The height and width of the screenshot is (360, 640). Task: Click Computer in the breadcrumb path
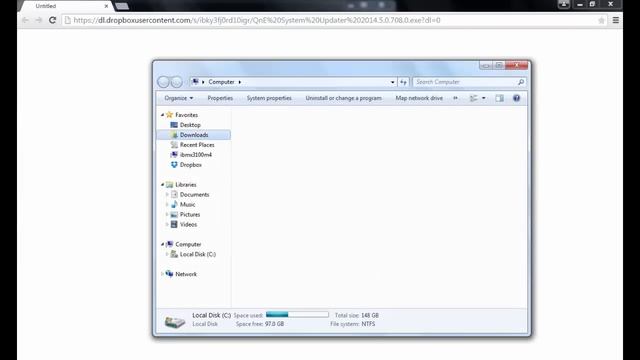click(221, 82)
